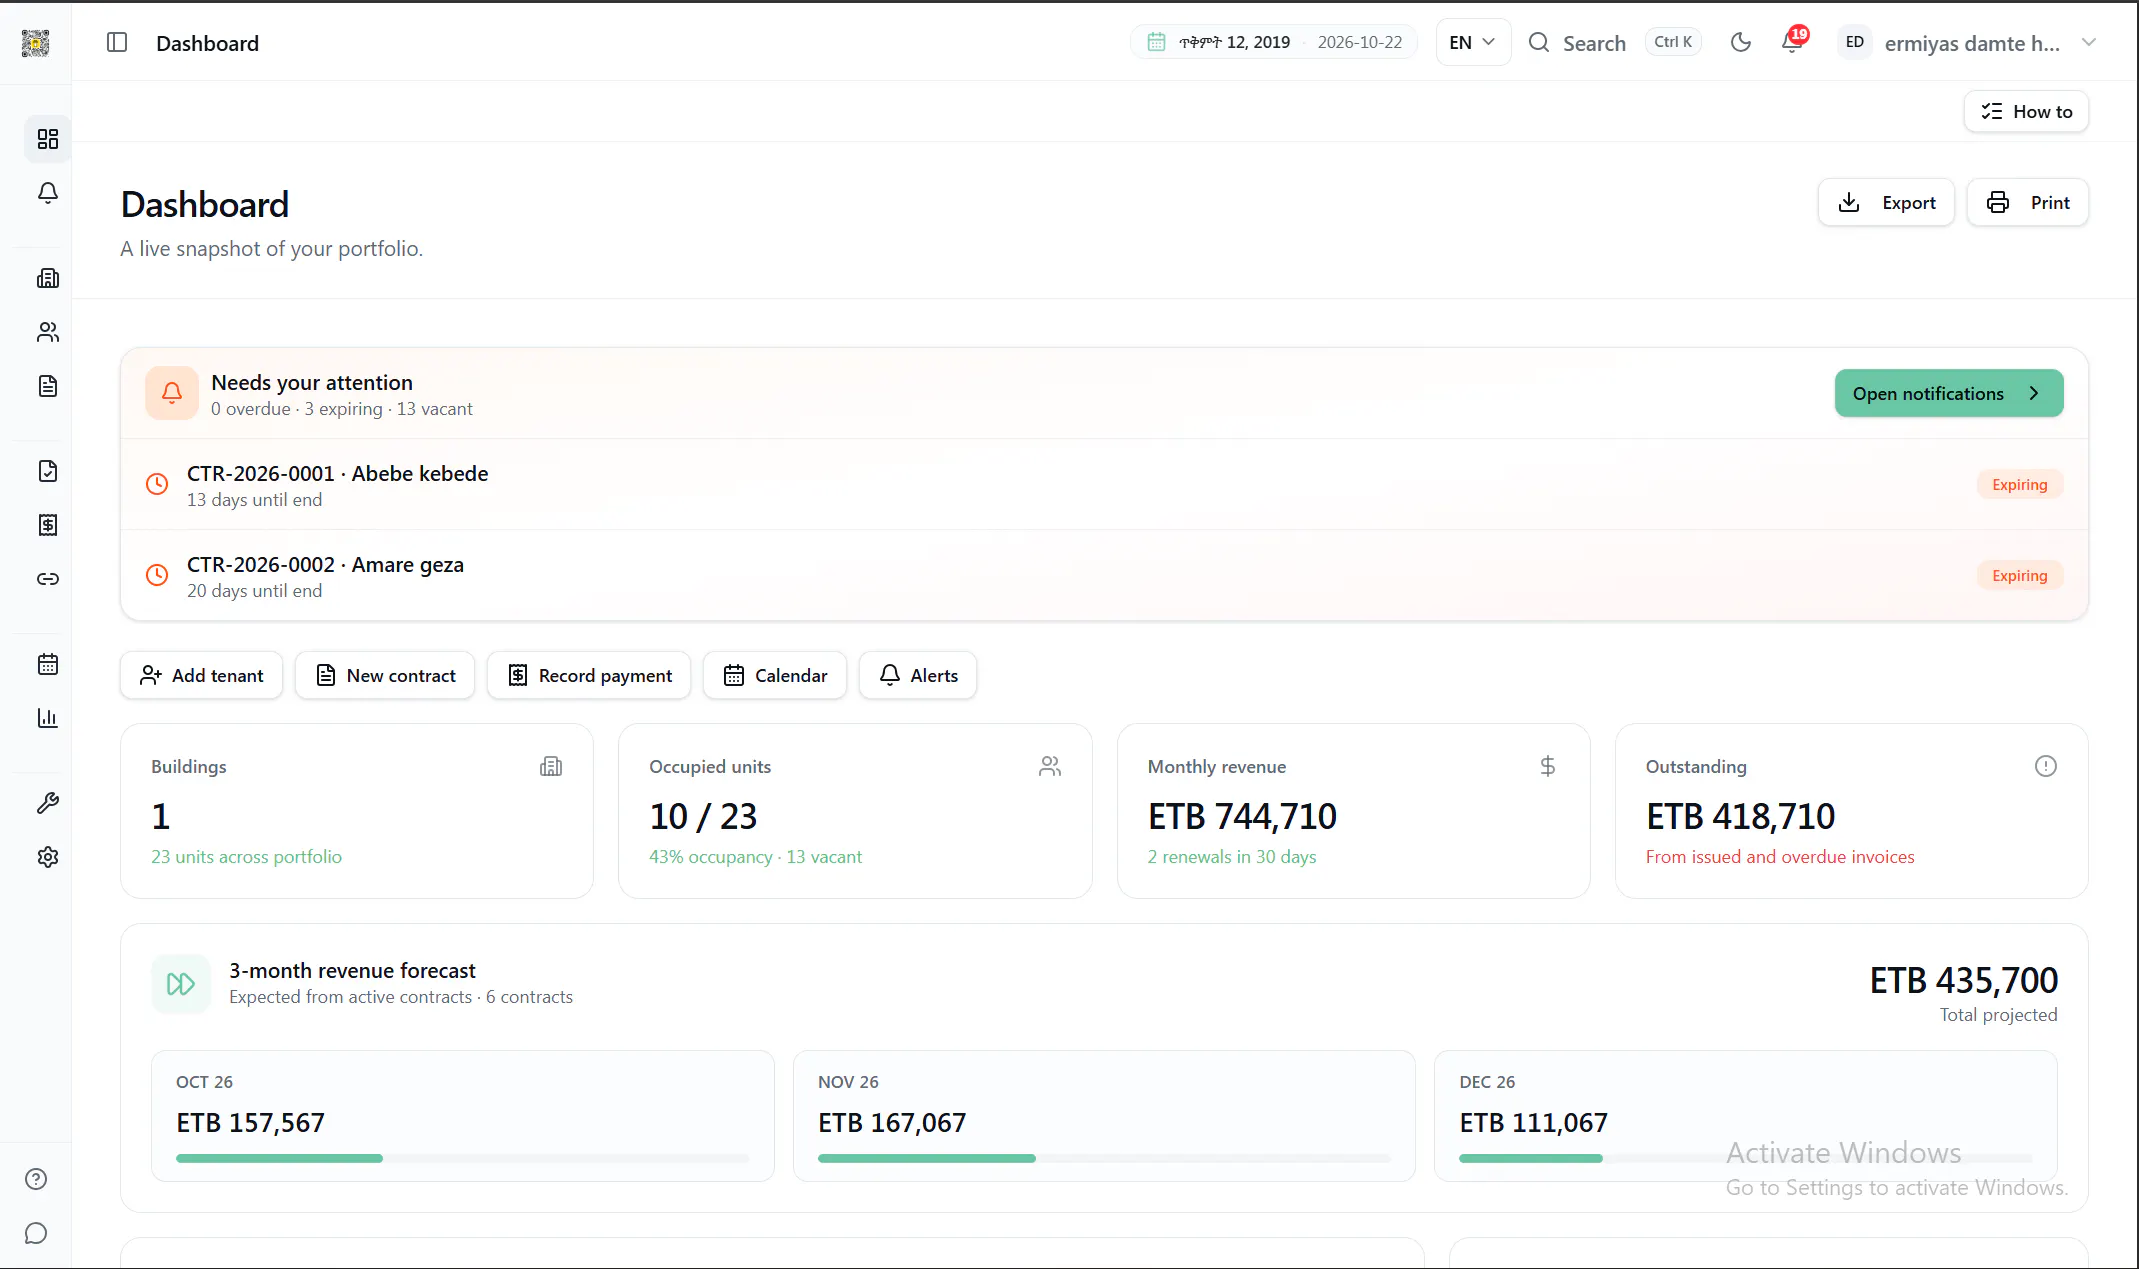Image resolution: width=2139 pixels, height=1269 pixels.
Task: Open the buildings icon in sidebar
Action: (x=48, y=279)
